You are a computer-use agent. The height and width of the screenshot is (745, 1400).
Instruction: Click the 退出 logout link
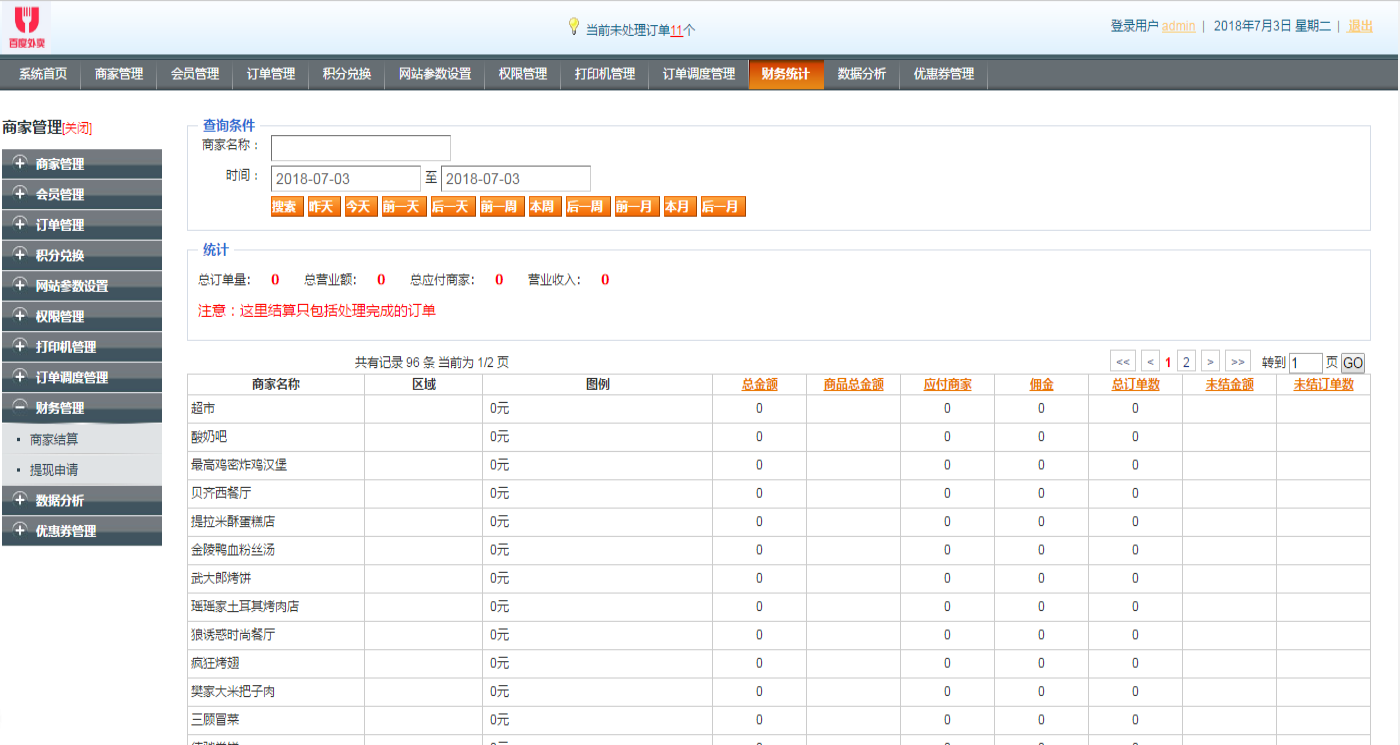[1361, 27]
